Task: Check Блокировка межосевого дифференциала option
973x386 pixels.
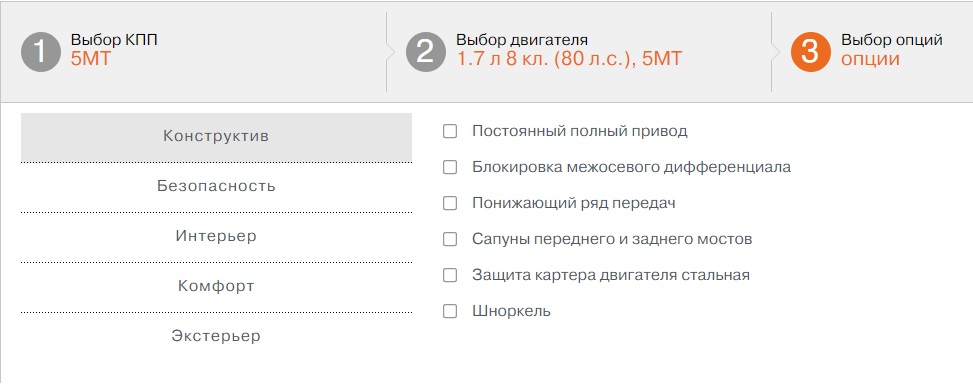Action: point(450,168)
